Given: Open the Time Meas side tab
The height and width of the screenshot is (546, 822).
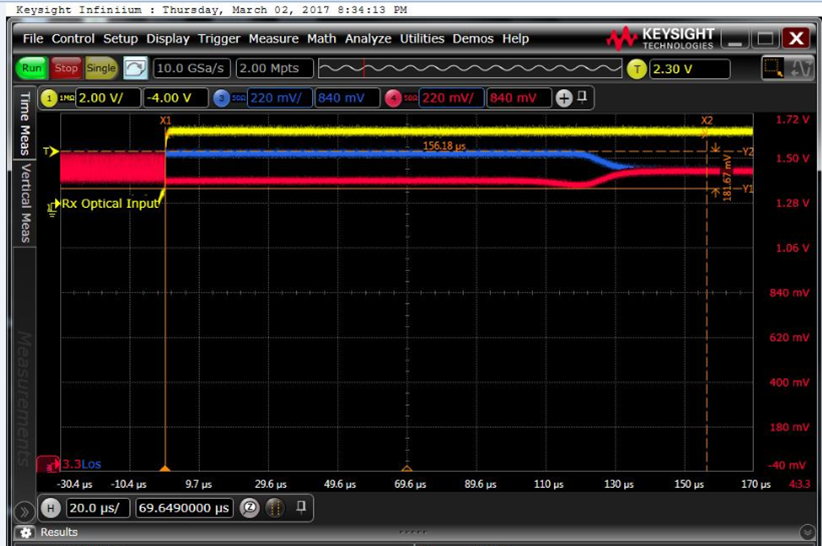Looking at the screenshot, I should pos(25,123).
